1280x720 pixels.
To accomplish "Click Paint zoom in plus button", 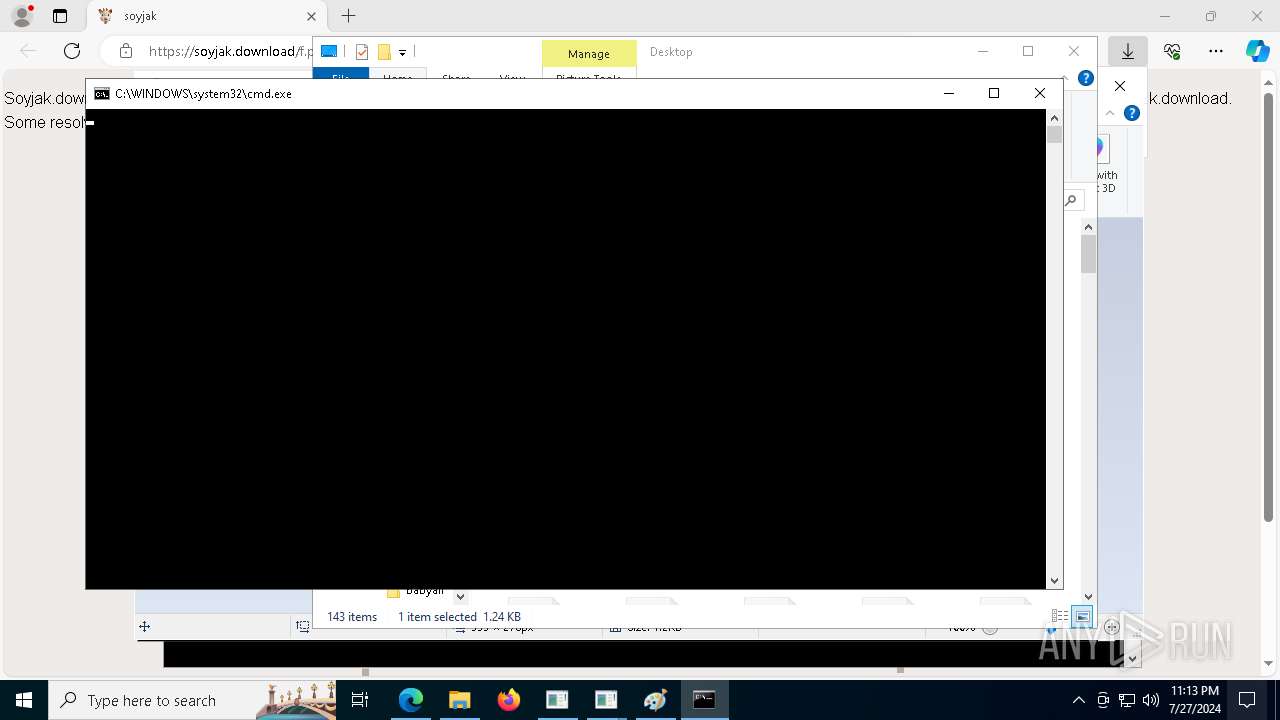I will [x=1112, y=627].
